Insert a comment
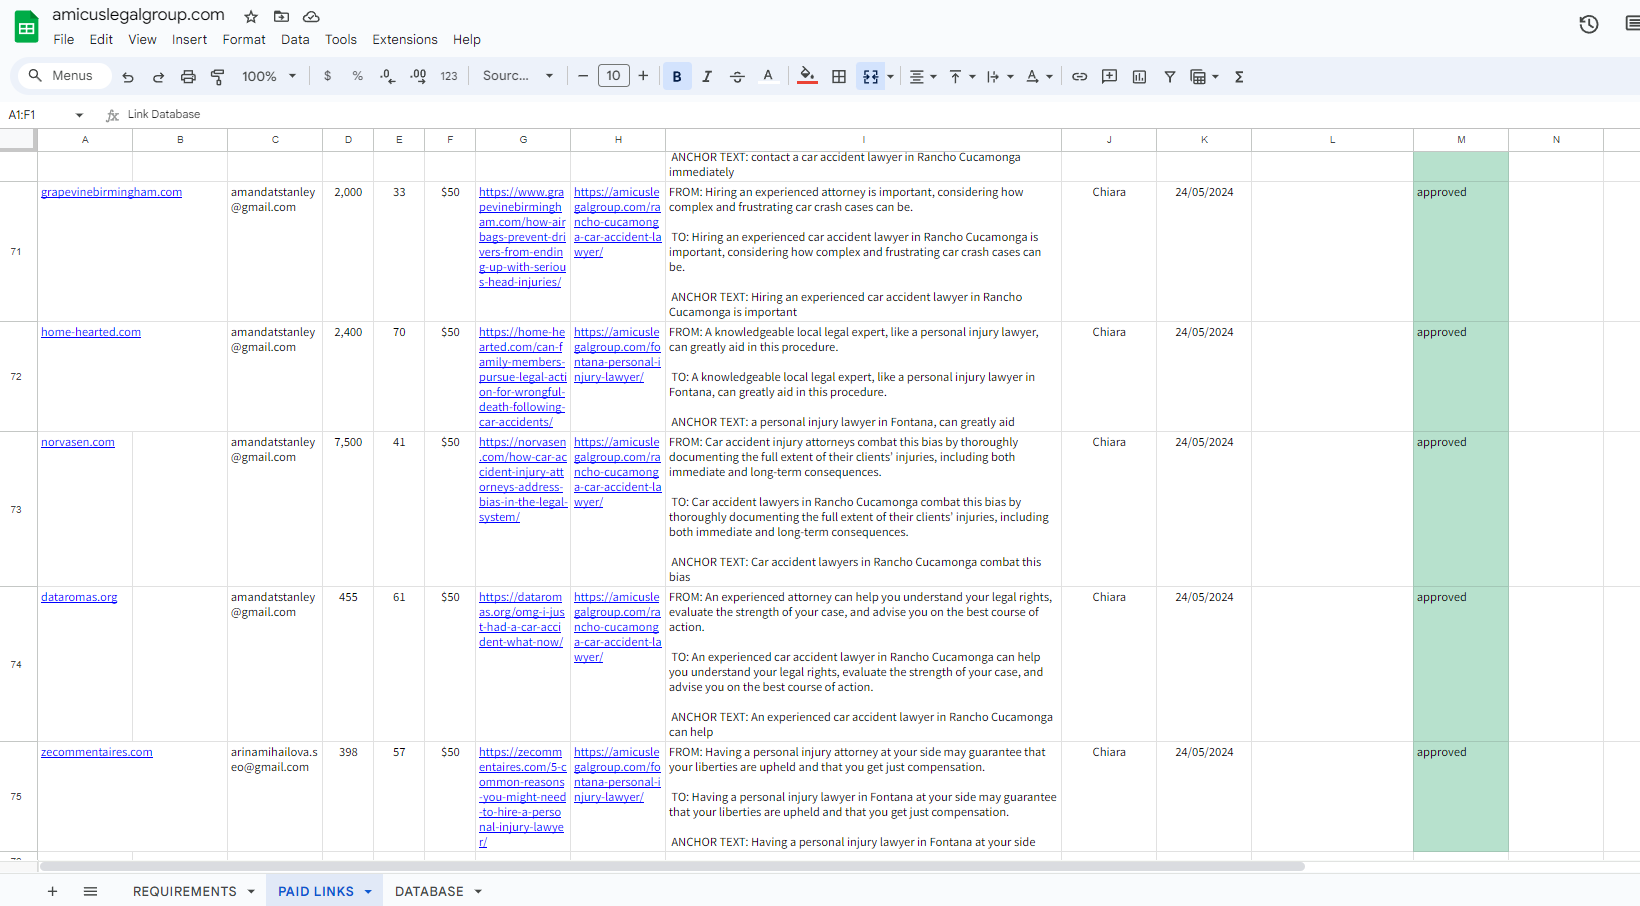Viewport: 1640px width, 906px height. [1109, 77]
